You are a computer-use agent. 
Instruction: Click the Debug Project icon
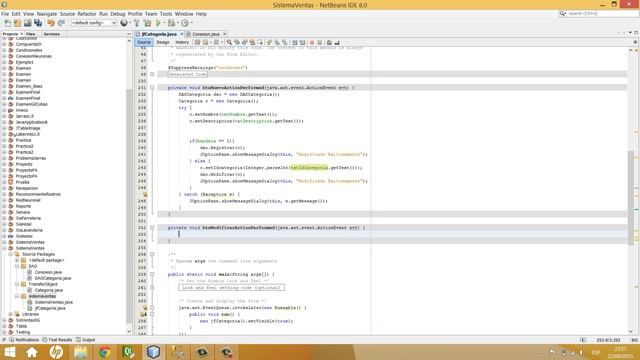(171, 23)
